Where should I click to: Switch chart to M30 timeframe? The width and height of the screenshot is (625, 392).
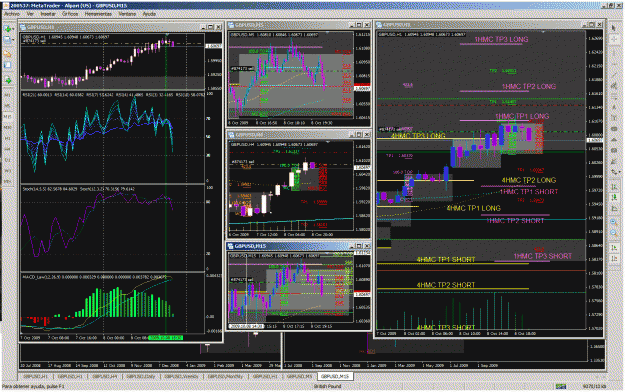coord(8,127)
